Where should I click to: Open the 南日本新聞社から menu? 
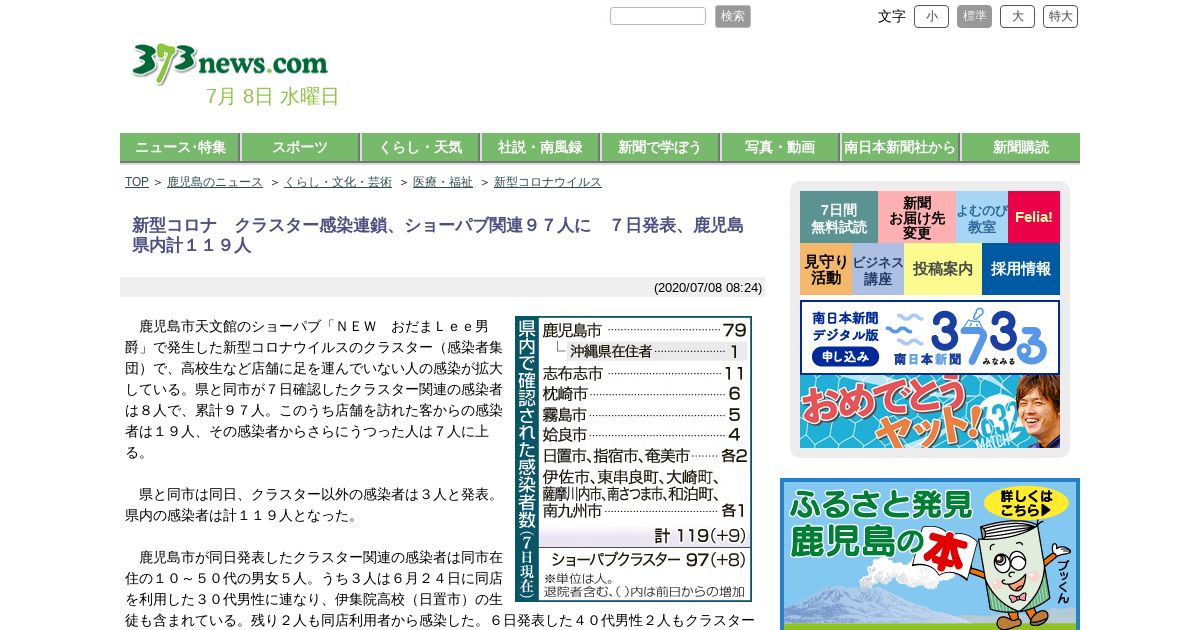pos(900,147)
